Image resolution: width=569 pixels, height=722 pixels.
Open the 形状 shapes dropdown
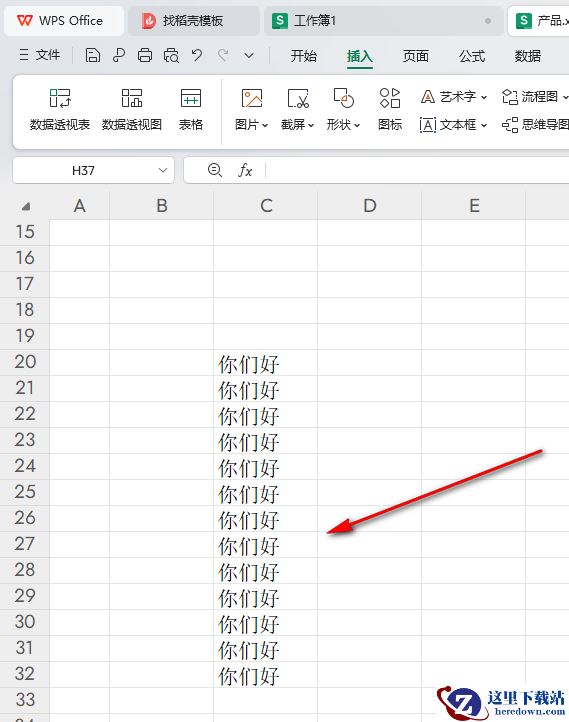pos(343,110)
